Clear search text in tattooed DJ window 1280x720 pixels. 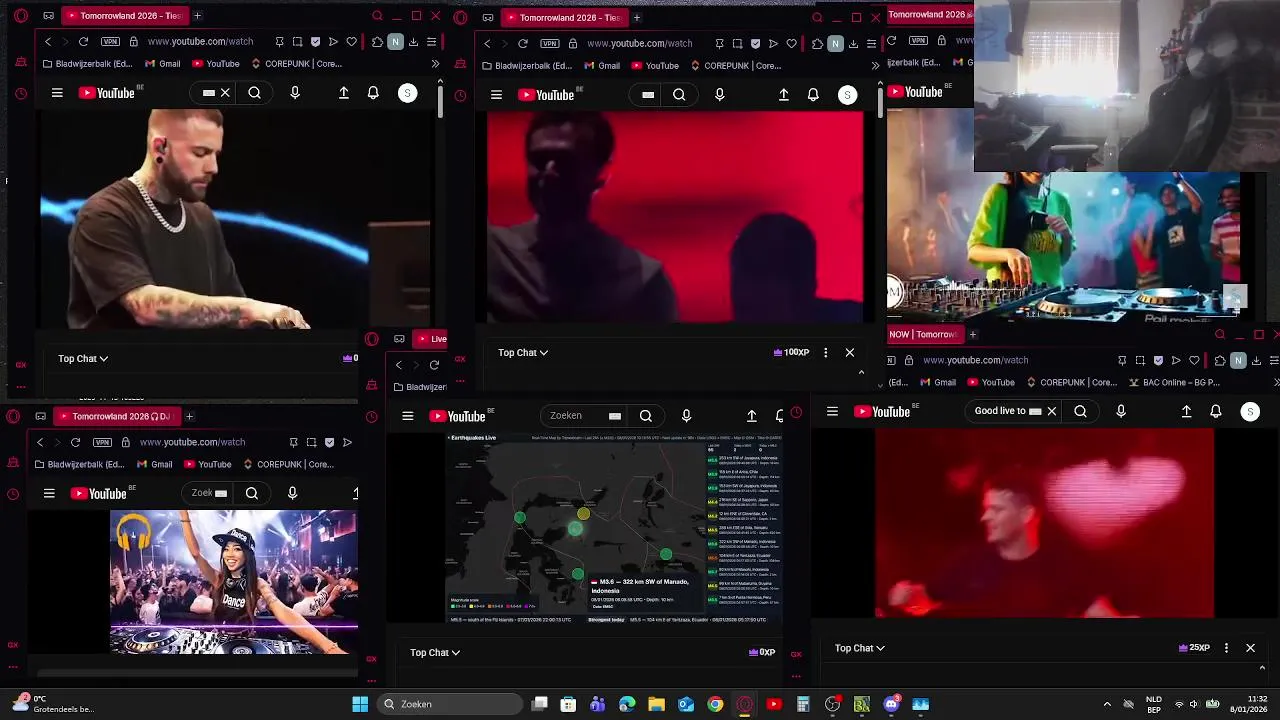tap(225, 93)
